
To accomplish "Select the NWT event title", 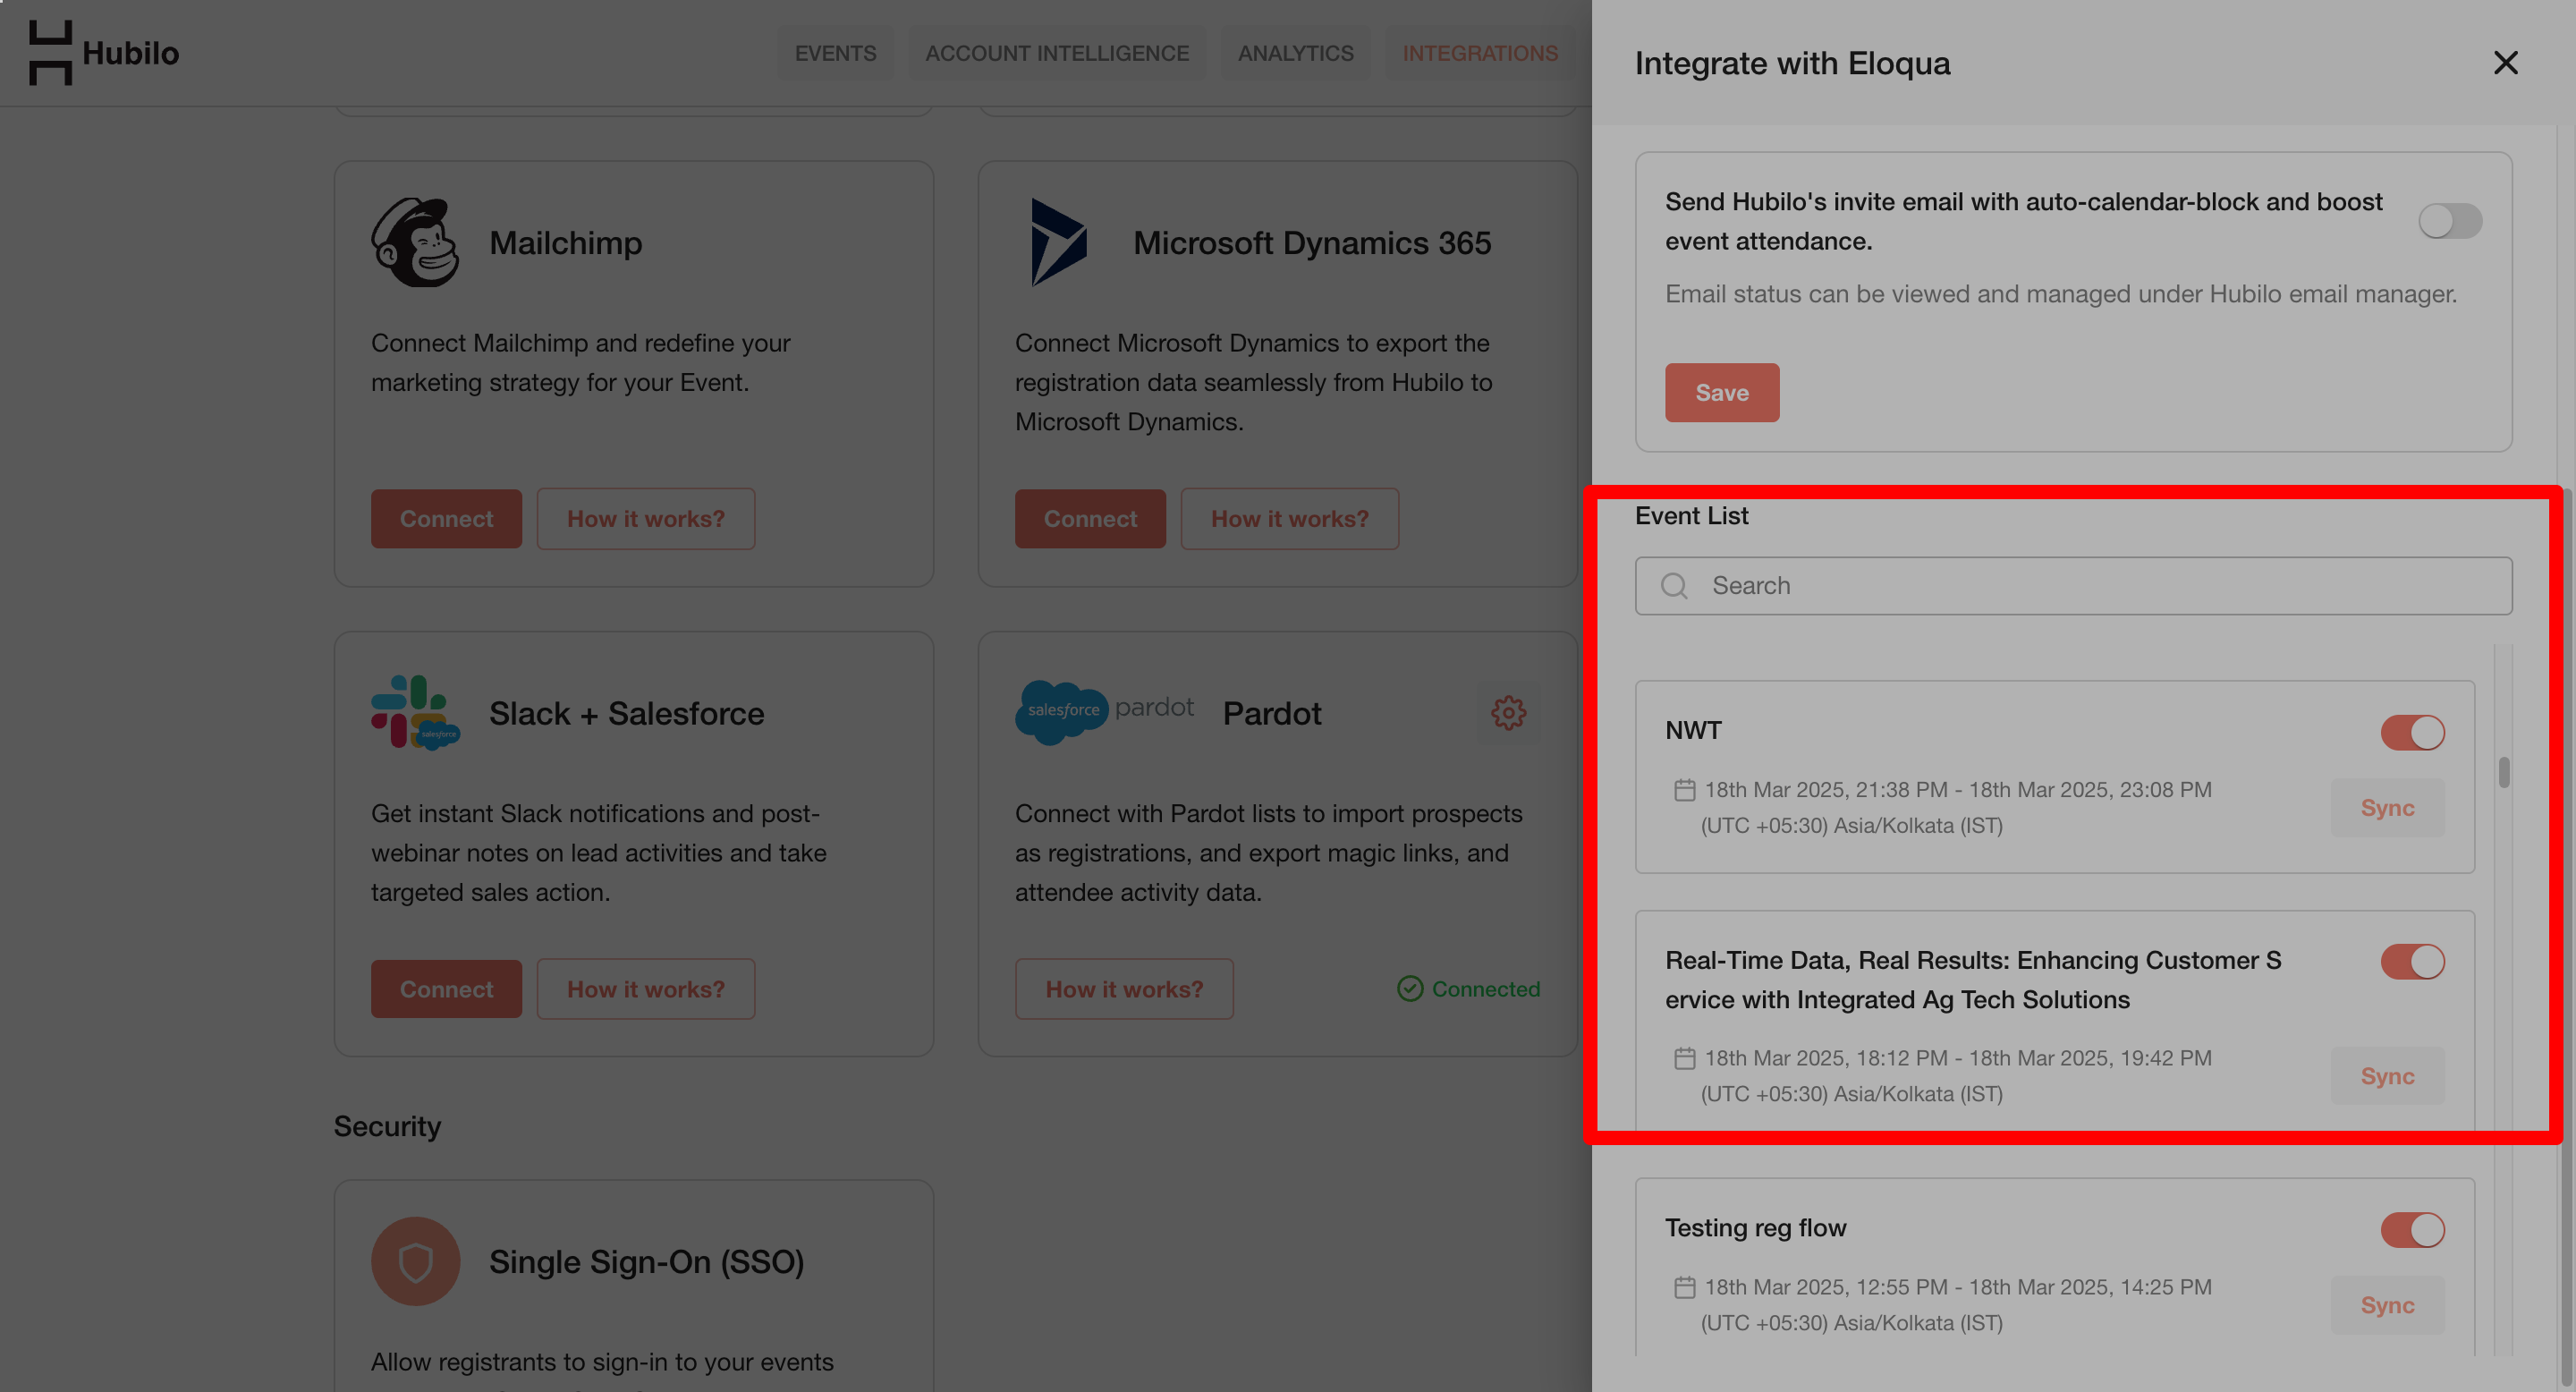I will 1693,730.
